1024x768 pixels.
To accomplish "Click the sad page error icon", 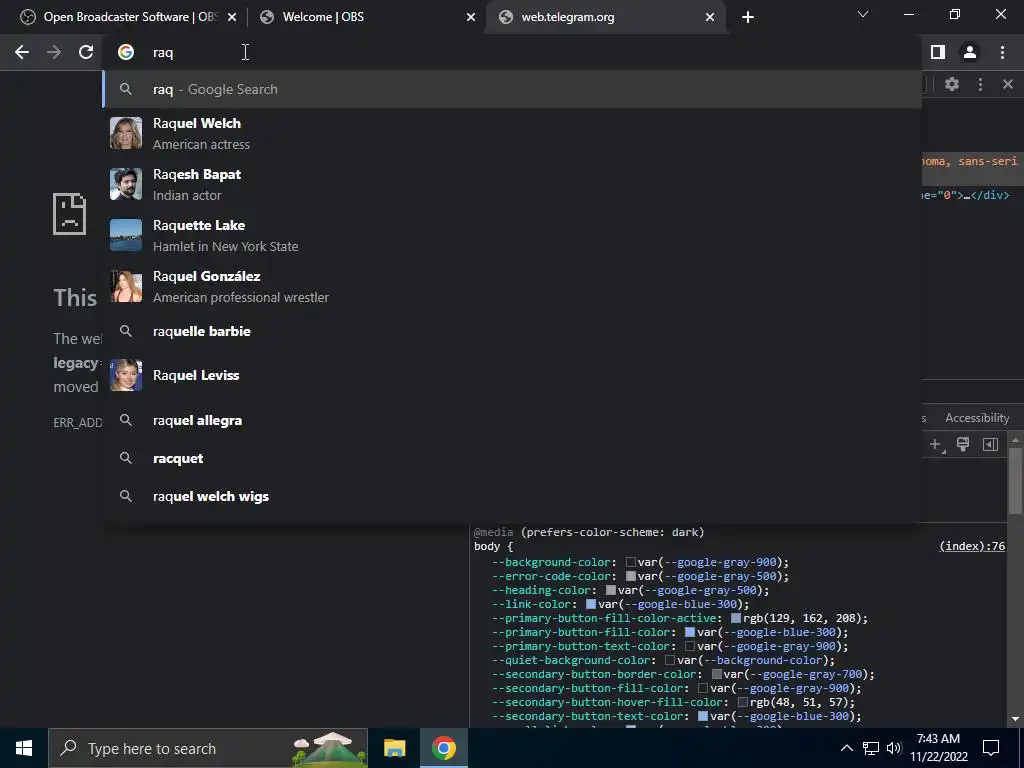I will pos(69,214).
